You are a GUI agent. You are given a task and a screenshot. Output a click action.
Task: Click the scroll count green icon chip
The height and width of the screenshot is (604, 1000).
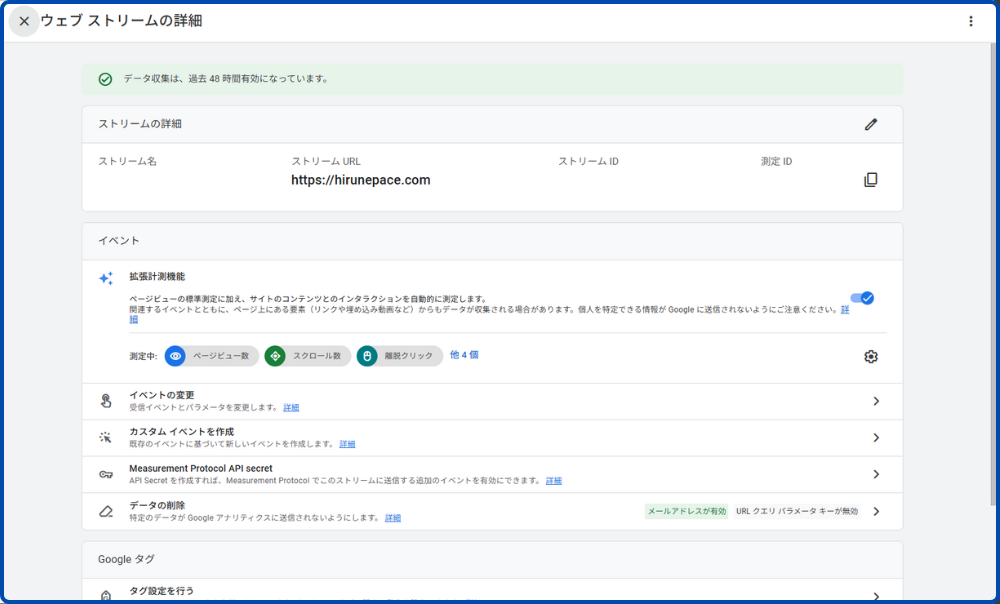[x=275, y=356]
